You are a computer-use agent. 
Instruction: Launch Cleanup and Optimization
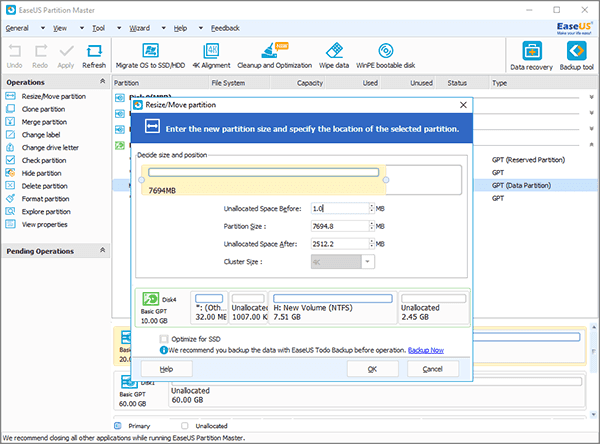pos(274,56)
